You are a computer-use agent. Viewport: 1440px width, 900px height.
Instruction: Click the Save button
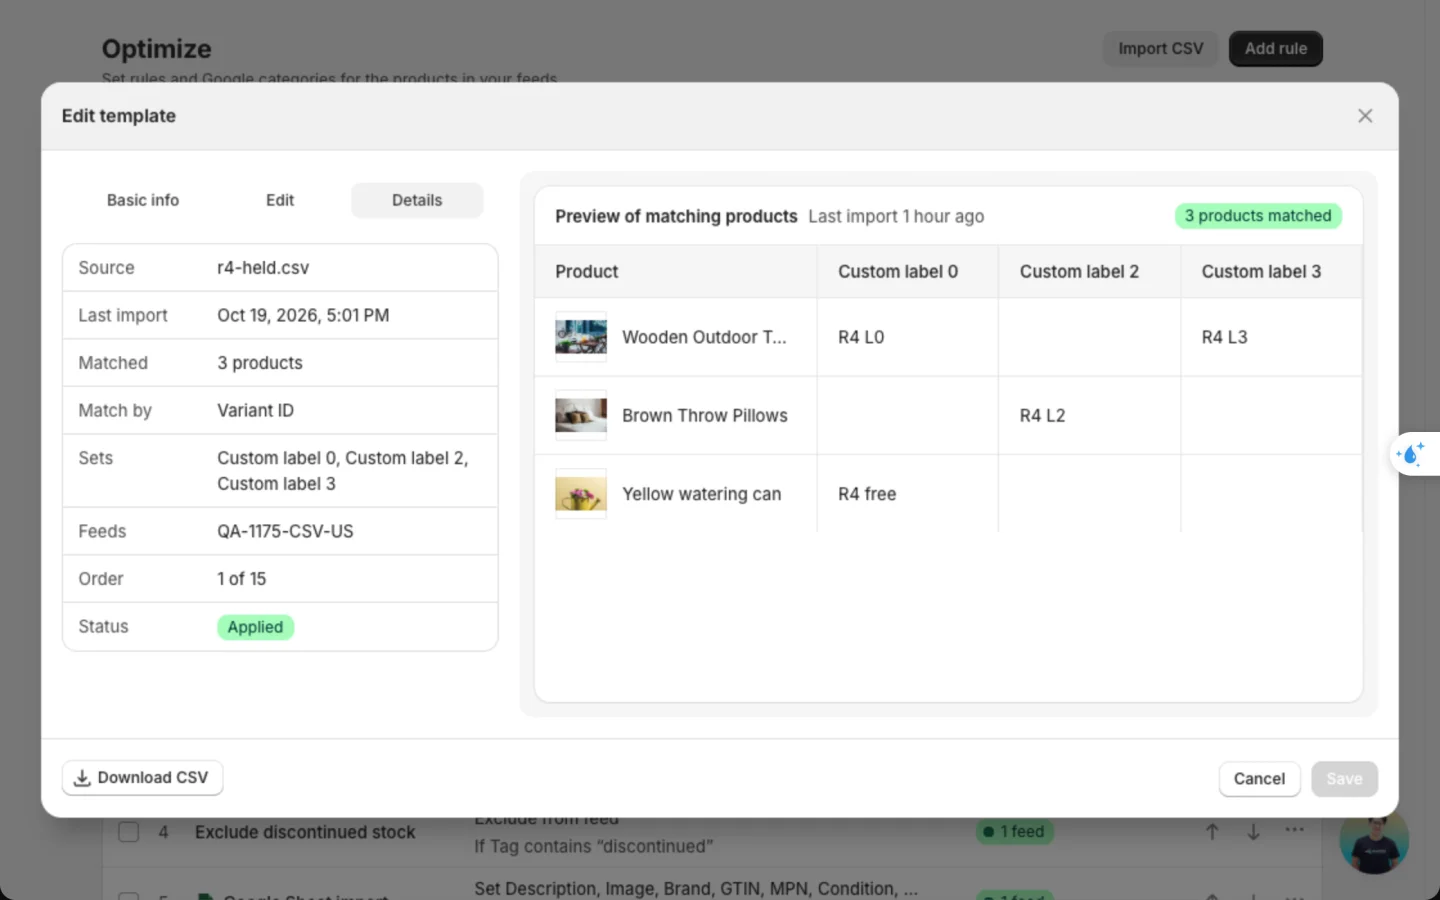click(1344, 779)
